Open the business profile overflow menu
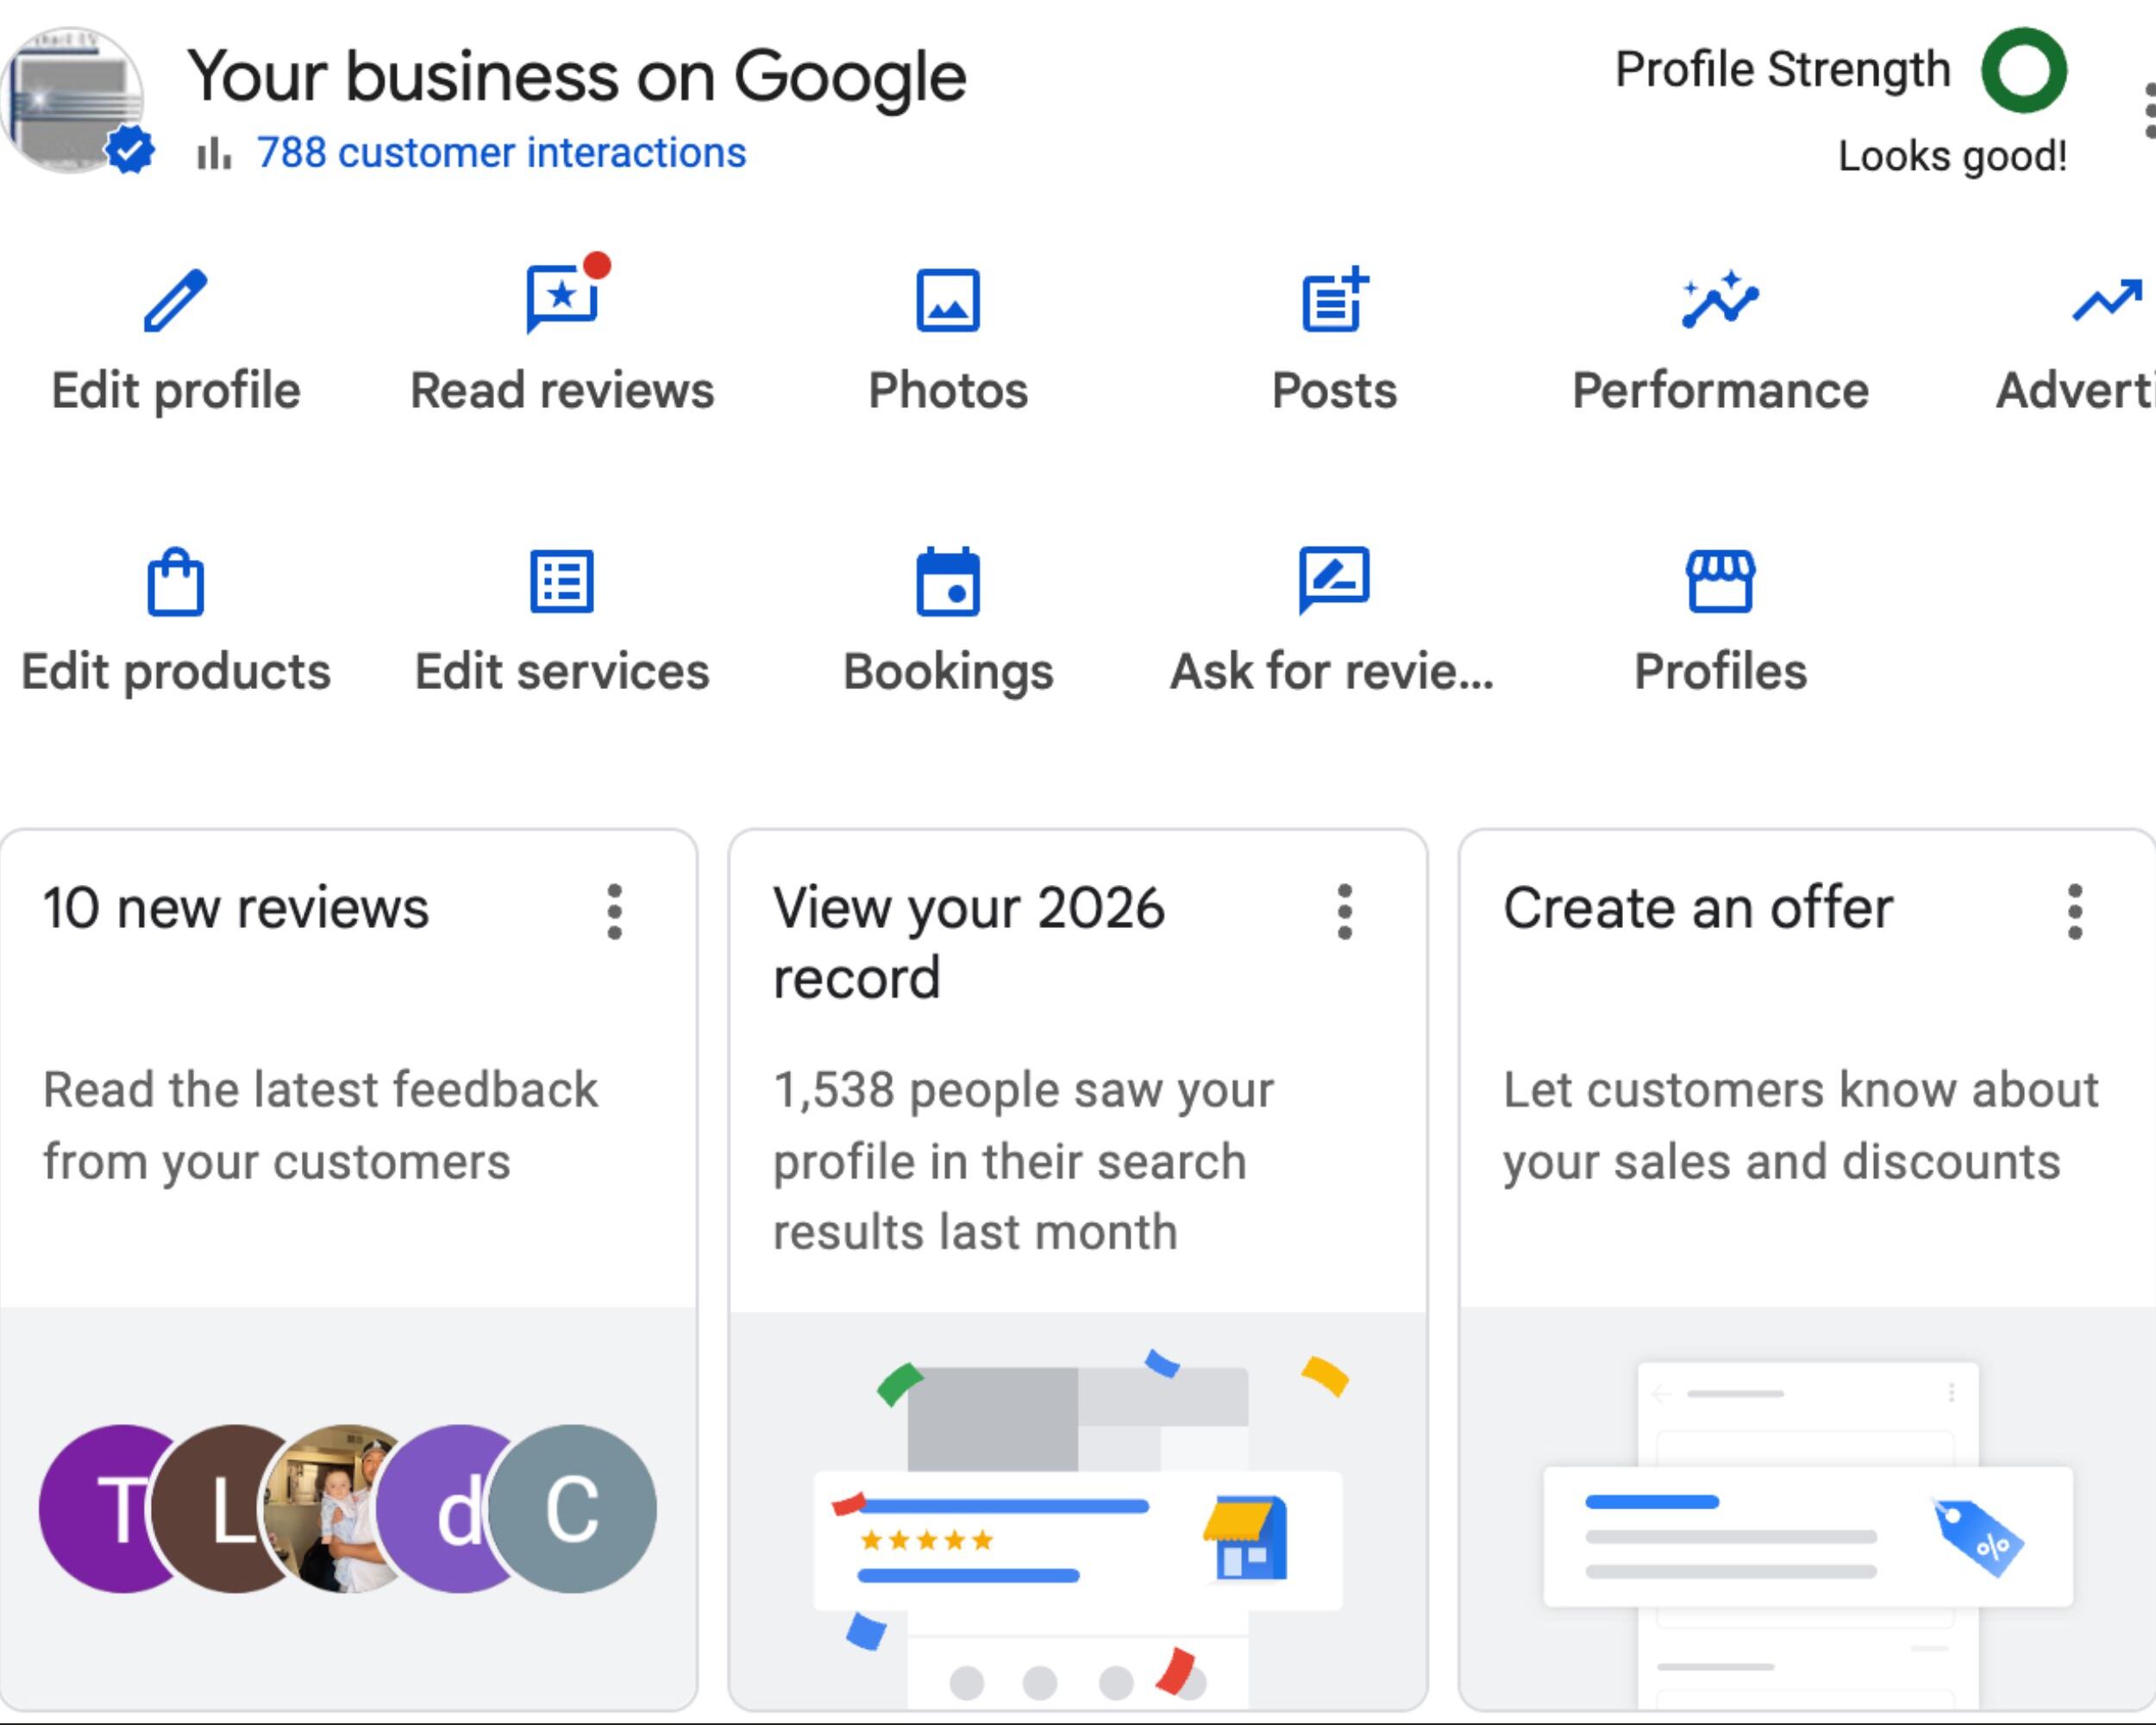 pyautogui.click(x=2148, y=111)
